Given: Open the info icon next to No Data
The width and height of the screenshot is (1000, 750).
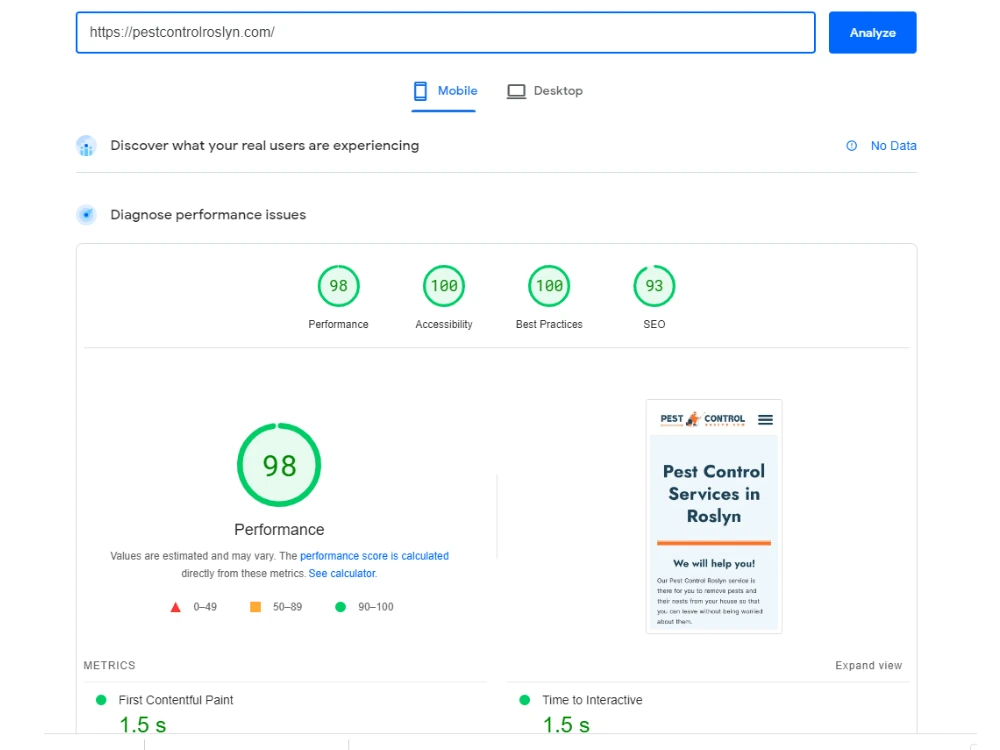Looking at the screenshot, I should pyautogui.click(x=851, y=145).
